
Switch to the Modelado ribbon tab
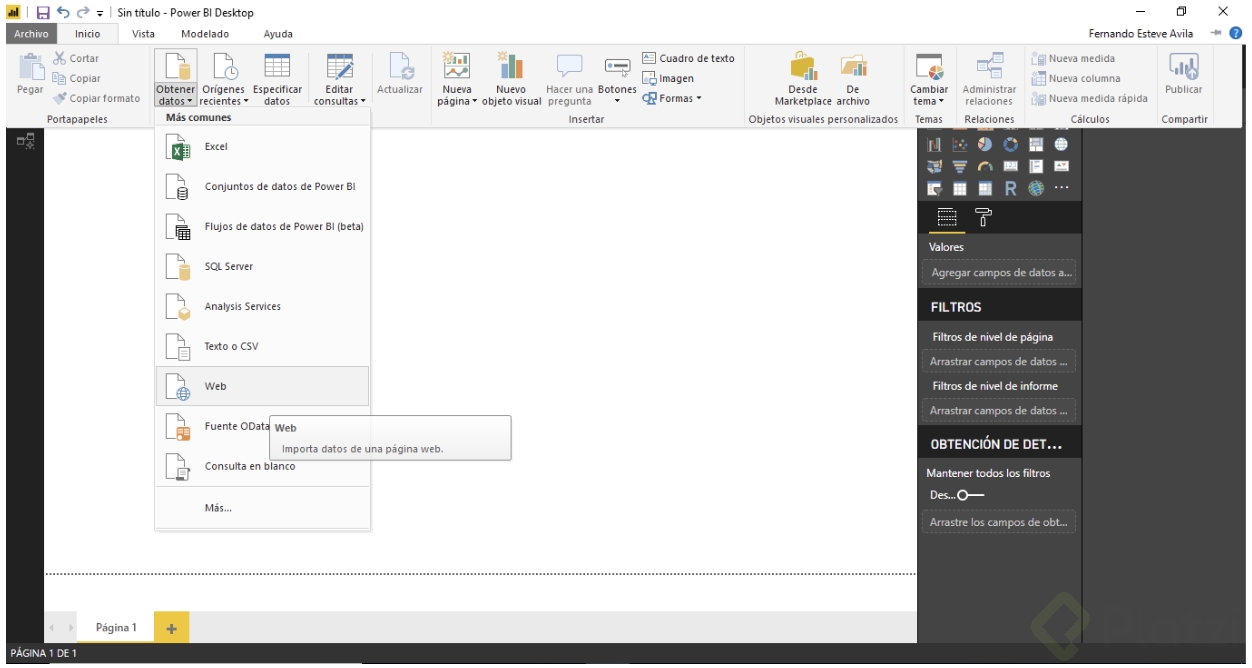tap(205, 34)
